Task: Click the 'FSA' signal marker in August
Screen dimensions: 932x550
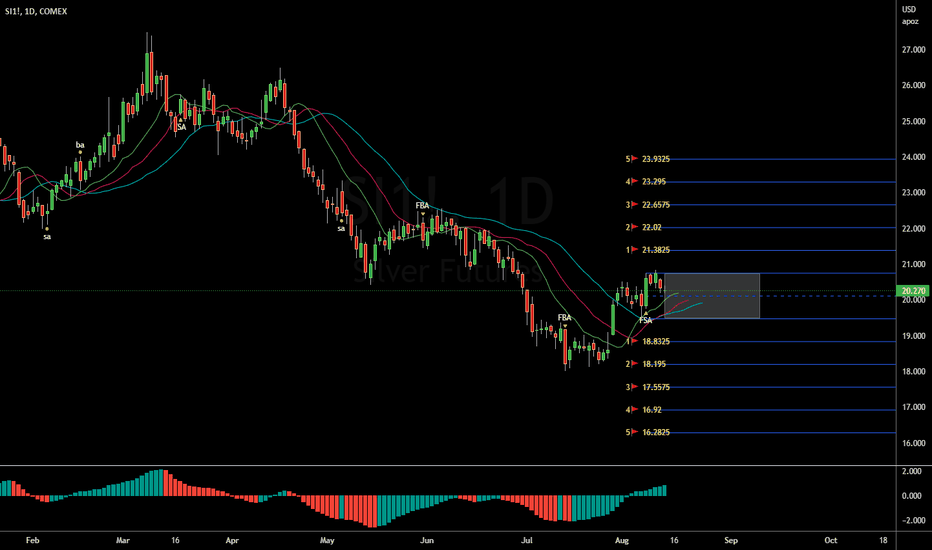Action: (646, 320)
